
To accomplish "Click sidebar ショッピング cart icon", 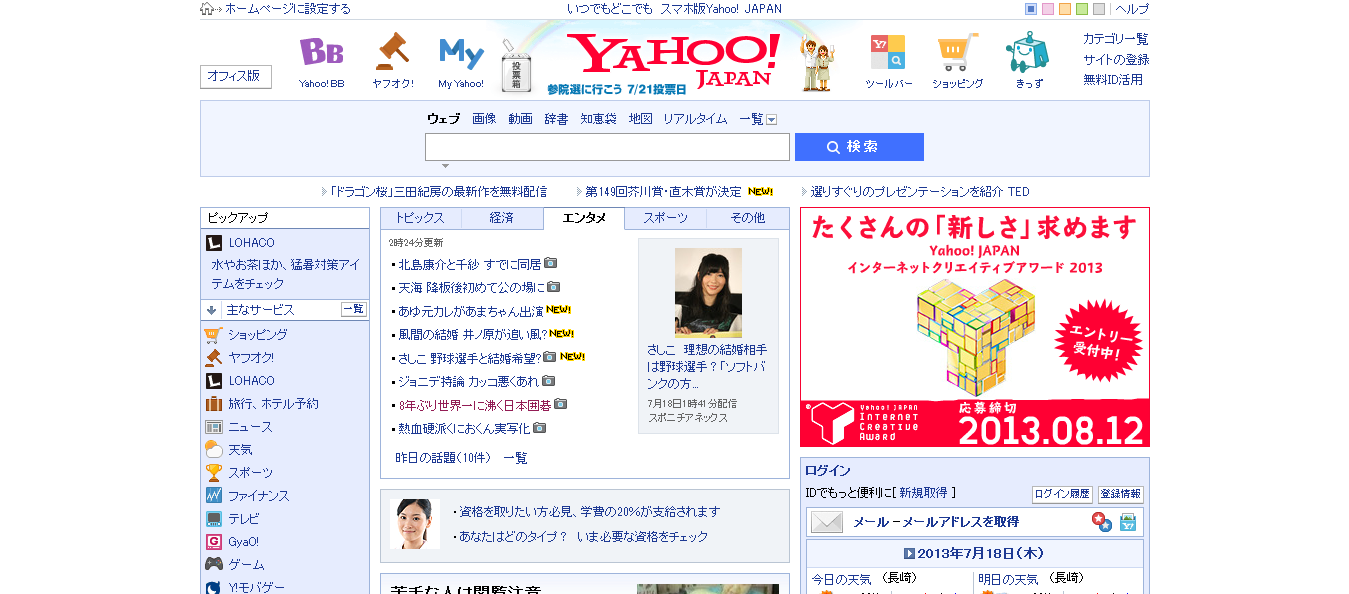I will click(x=213, y=335).
